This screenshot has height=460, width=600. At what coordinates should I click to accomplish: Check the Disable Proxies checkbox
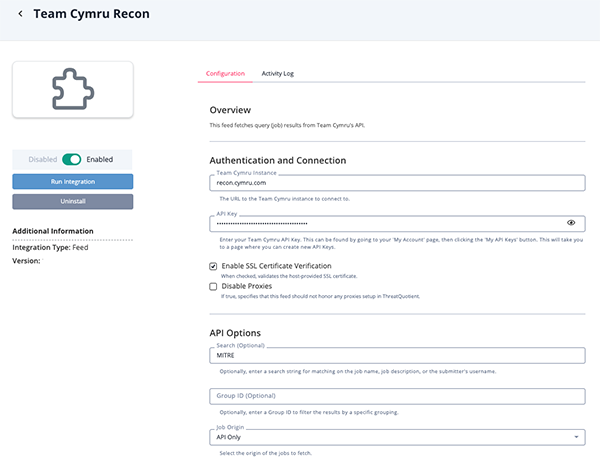pos(213,286)
